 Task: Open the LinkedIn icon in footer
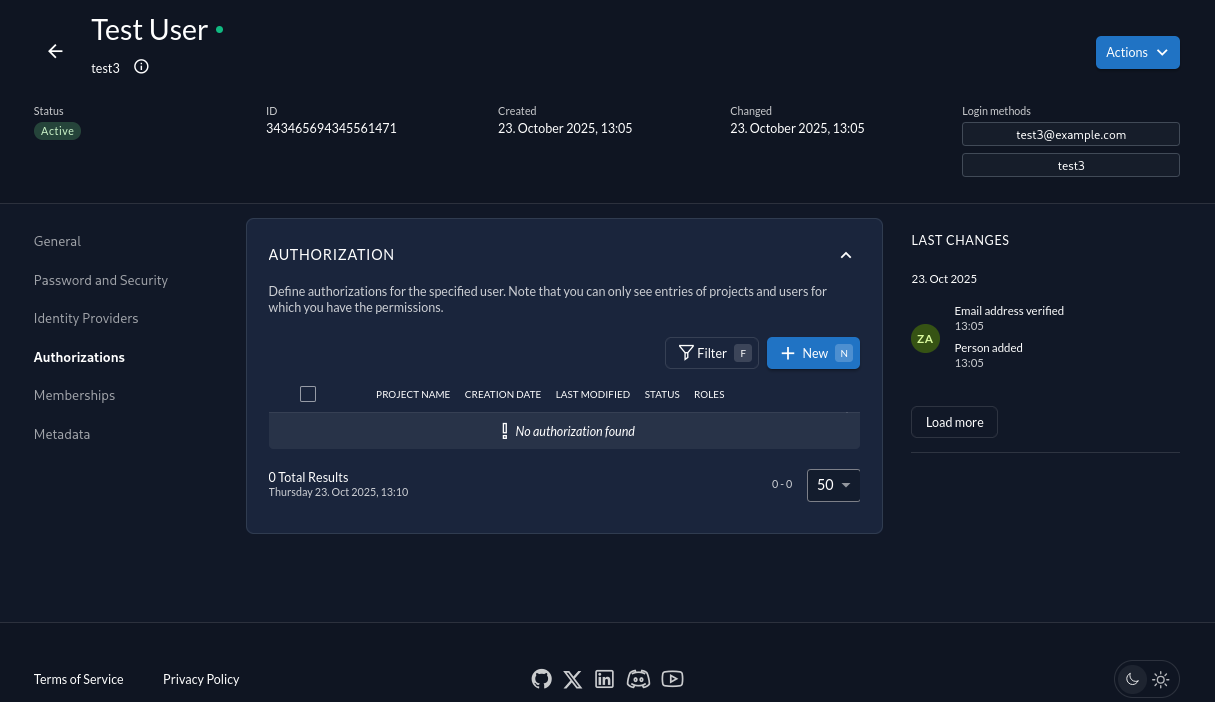click(604, 679)
